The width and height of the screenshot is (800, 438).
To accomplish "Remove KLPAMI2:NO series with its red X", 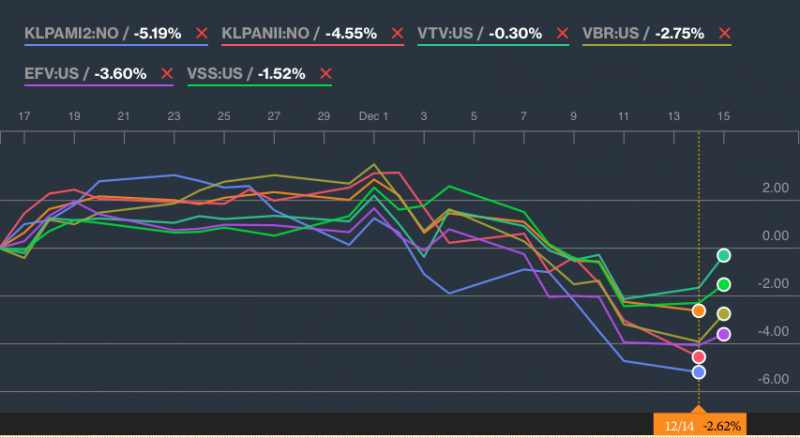I will click(x=202, y=33).
